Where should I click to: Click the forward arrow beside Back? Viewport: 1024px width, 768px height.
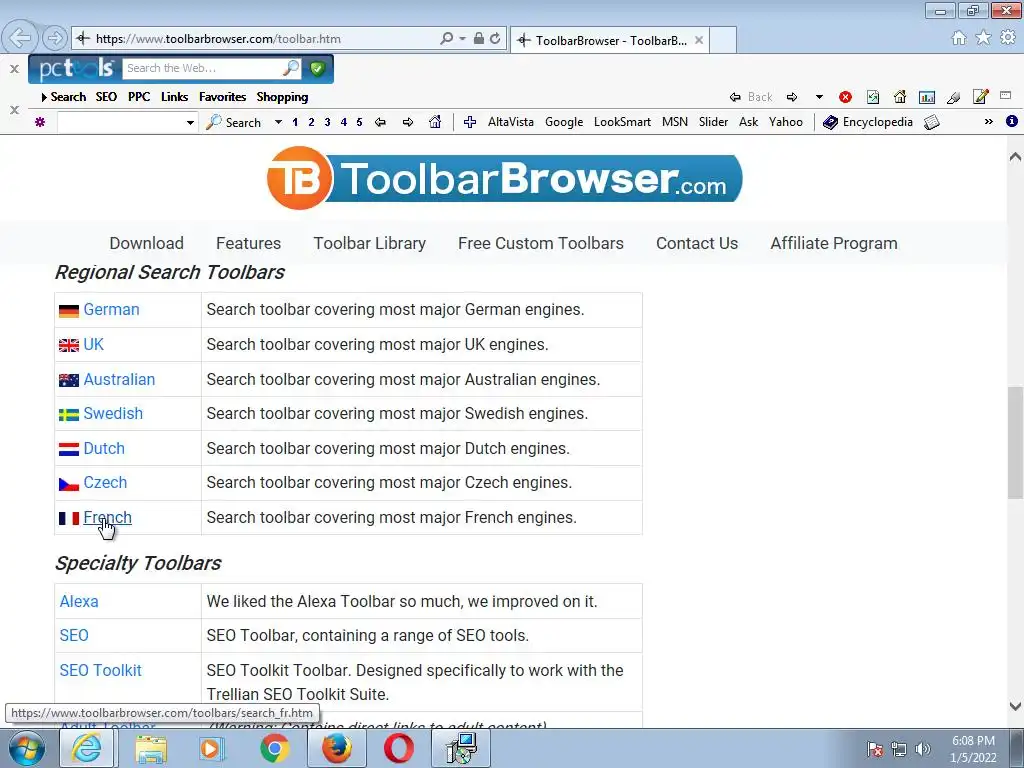pyautogui.click(x=792, y=97)
